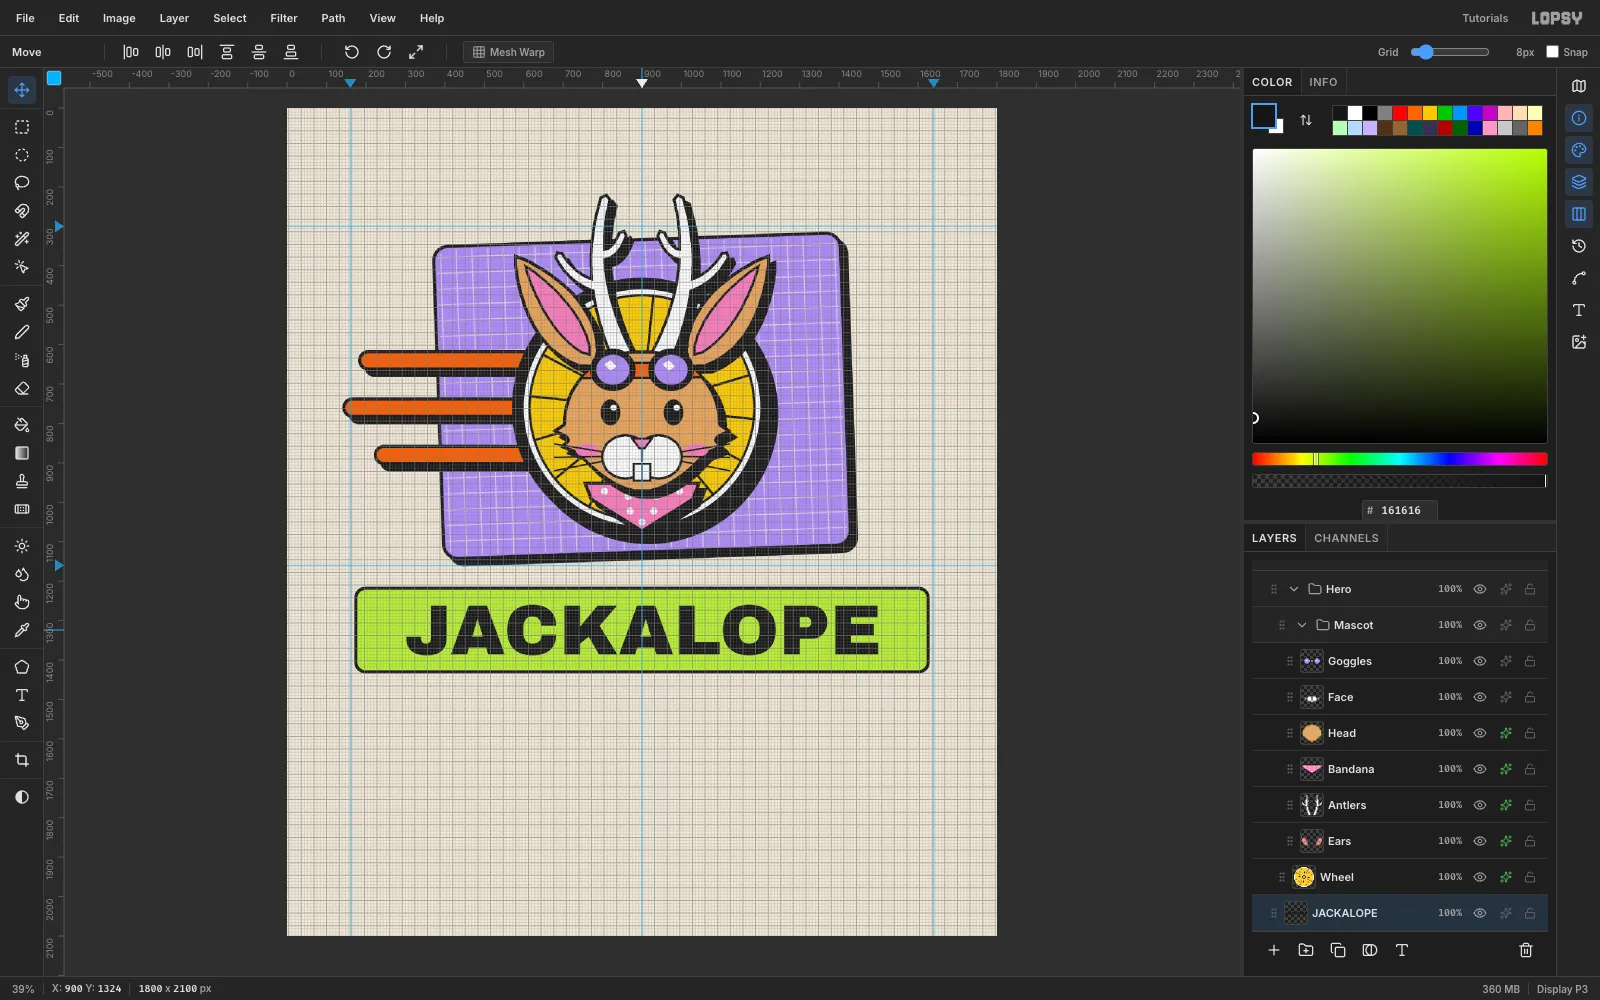Hide the Wheel layer
Image resolution: width=1600 pixels, height=1000 pixels.
pyautogui.click(x=1480, y=877)
